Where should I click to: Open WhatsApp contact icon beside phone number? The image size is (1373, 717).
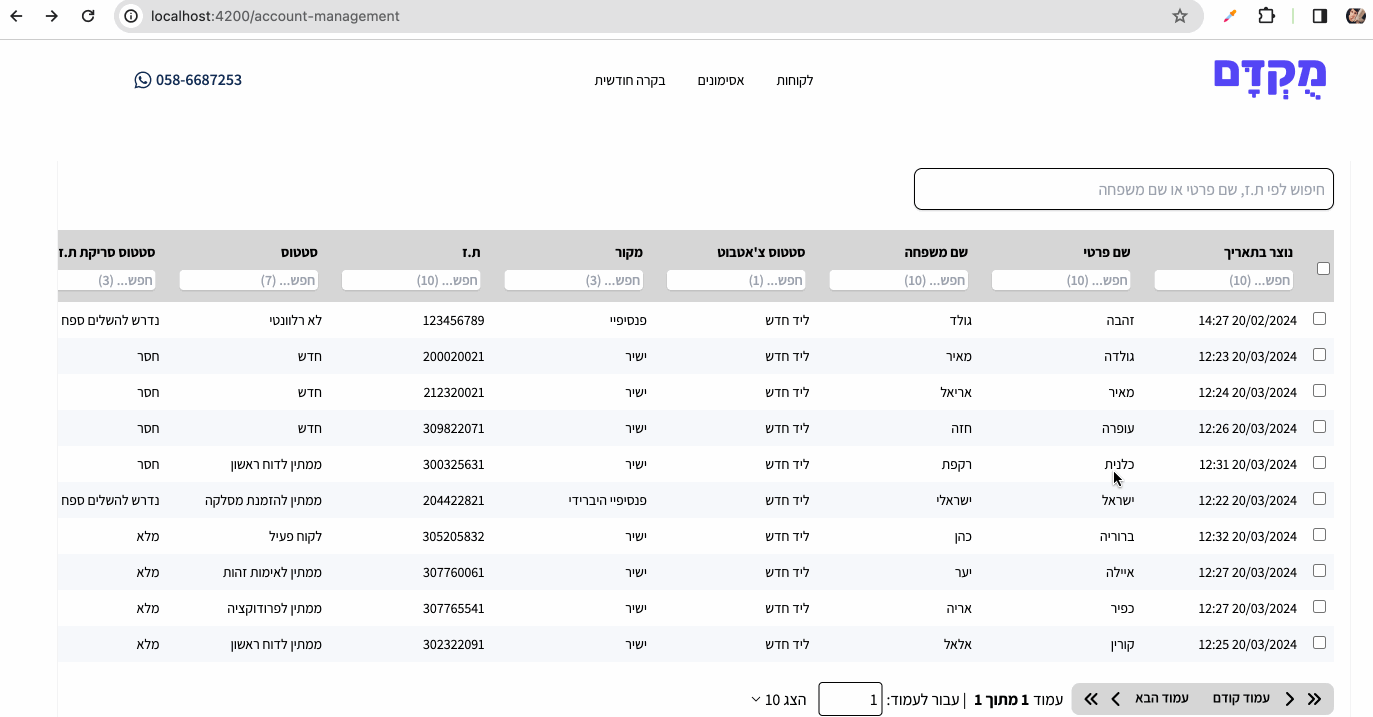(143, 80)
